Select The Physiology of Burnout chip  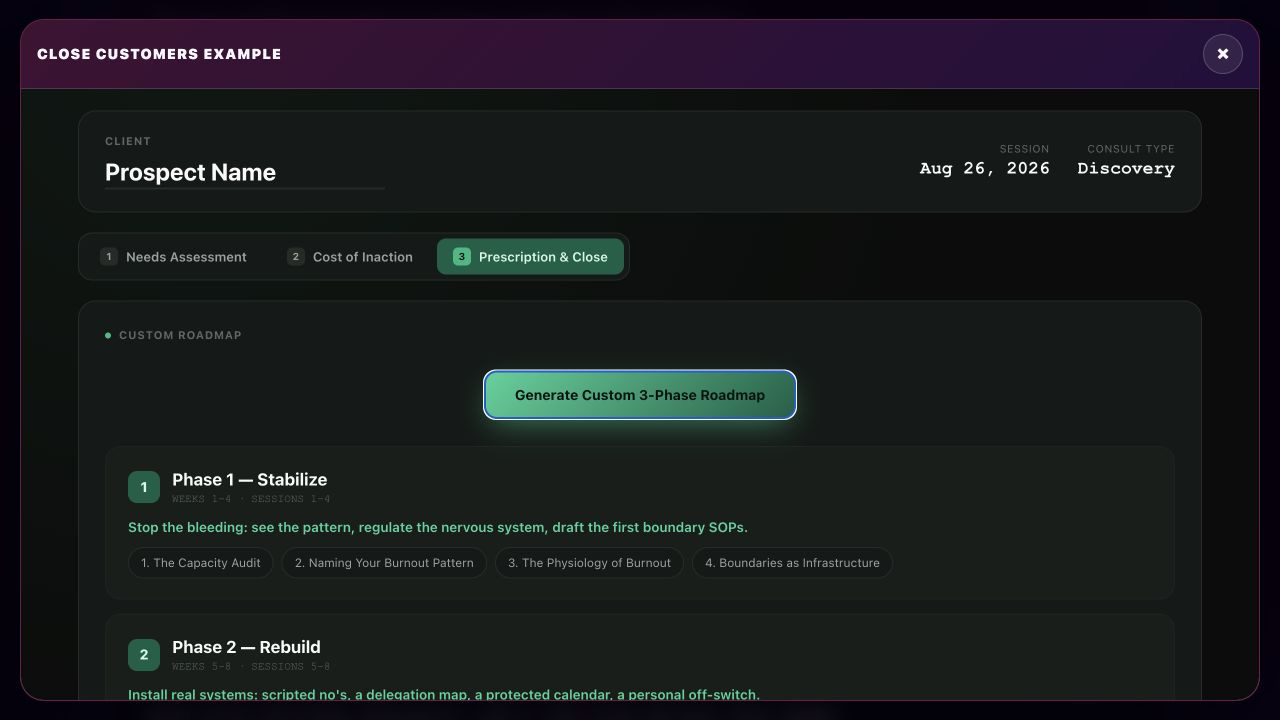pyautogui.click(x=589, y=563)
